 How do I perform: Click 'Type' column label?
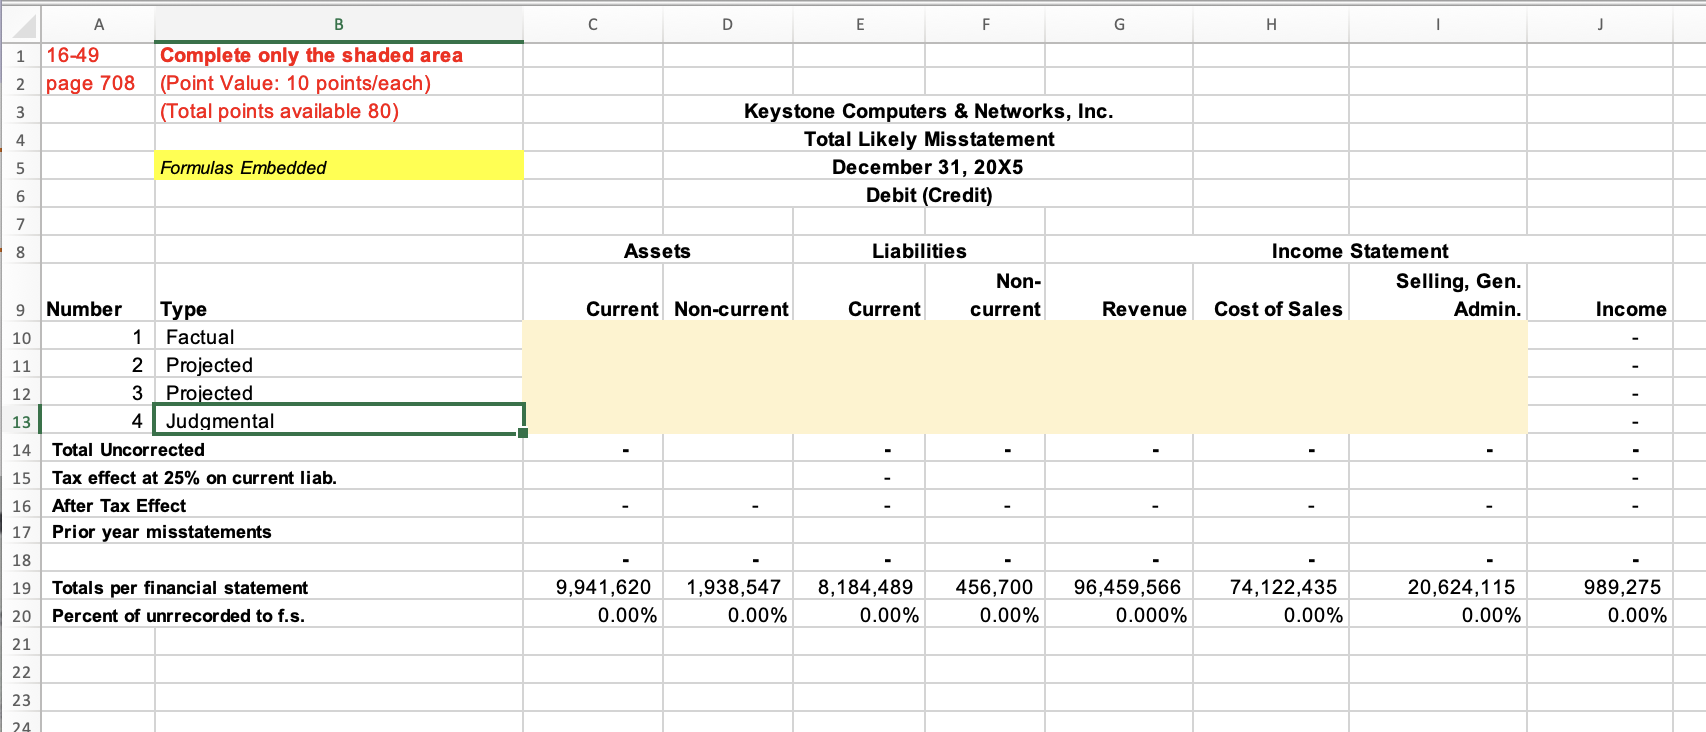(183, 309)
